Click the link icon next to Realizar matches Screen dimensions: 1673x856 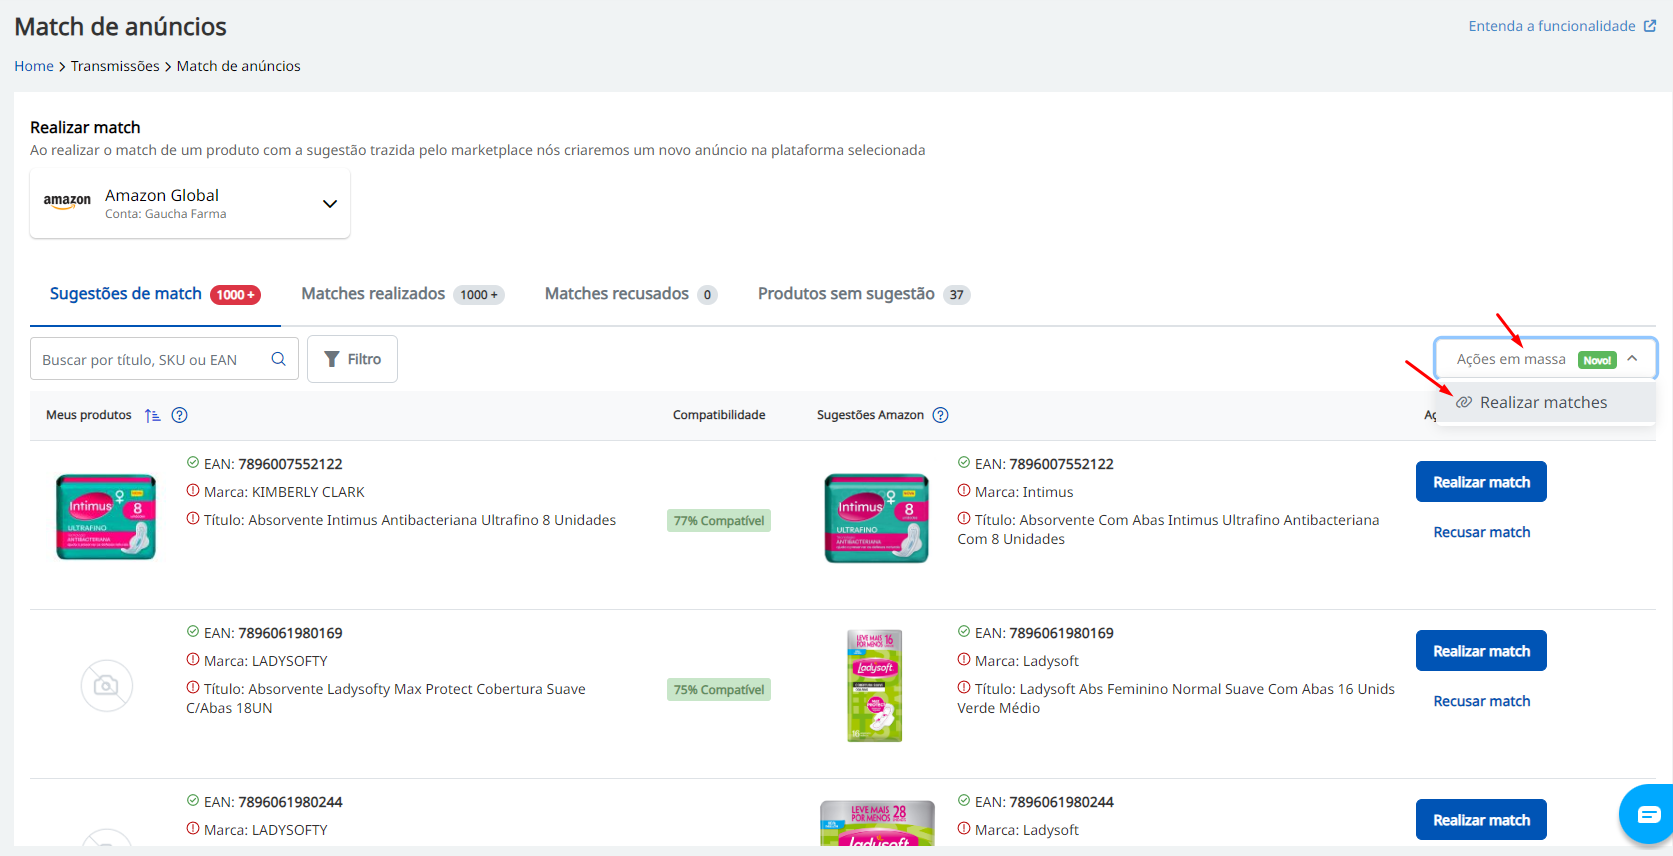coord(1464,402)
